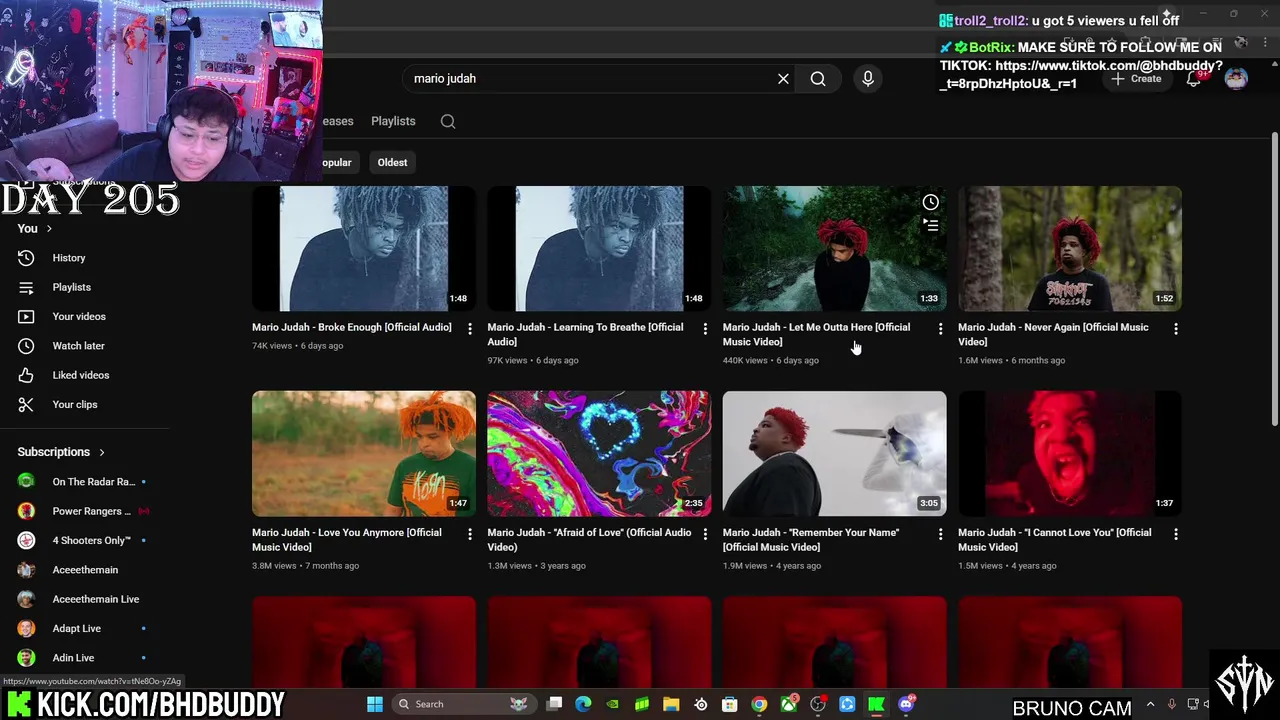The image size is (1280, 720).
Task: Play the Let Me Outta Here thumbnail
Action: (834, 248)
